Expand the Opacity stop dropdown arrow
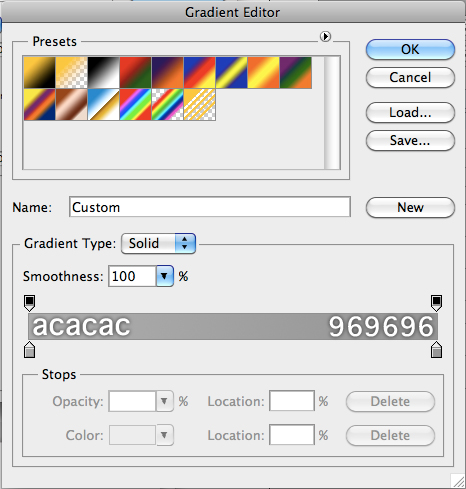The width and height of the screenshot is (466, 489). click(x=164, y=401)
